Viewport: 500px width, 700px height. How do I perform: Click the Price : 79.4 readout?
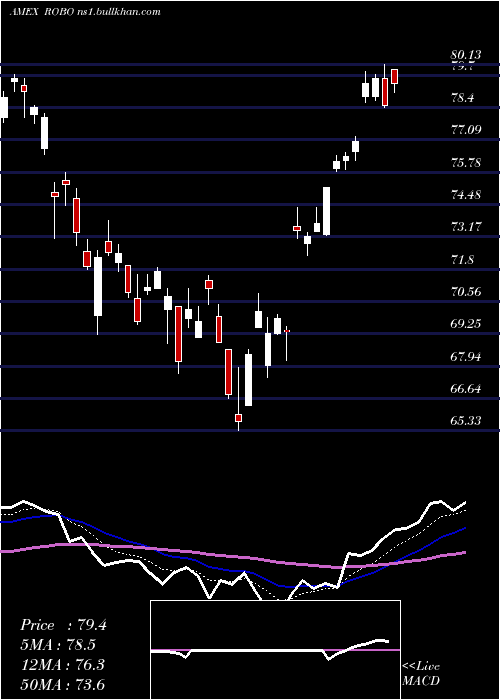(x=63, y=625)
